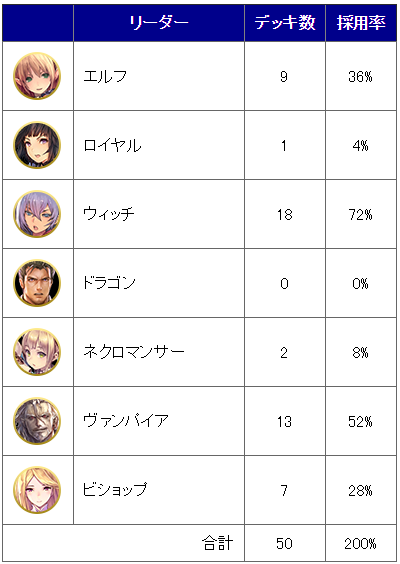Image resolution: width=400 pixels, height=564 pixels.
Task: Click the 200% total rate cell
Action: tap(361, 543)
